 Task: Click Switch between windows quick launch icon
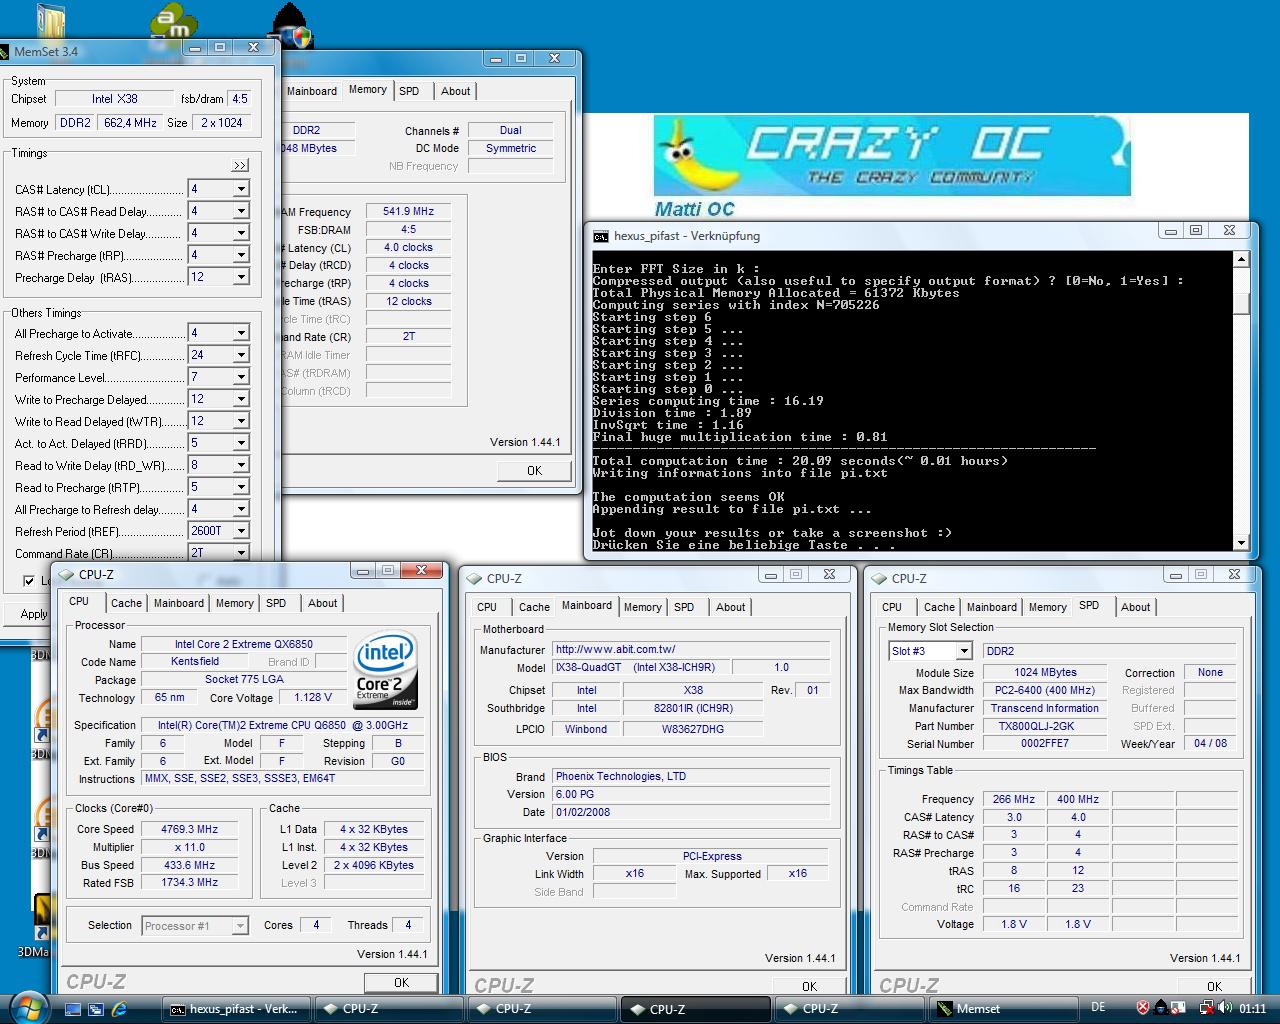96,1009
